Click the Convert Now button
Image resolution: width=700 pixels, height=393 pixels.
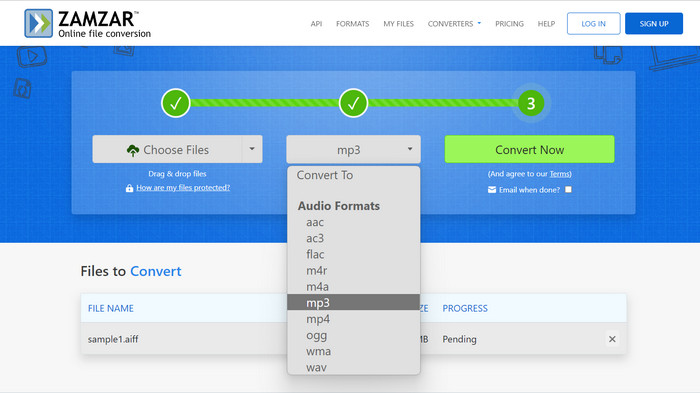[x=529, y=149]
